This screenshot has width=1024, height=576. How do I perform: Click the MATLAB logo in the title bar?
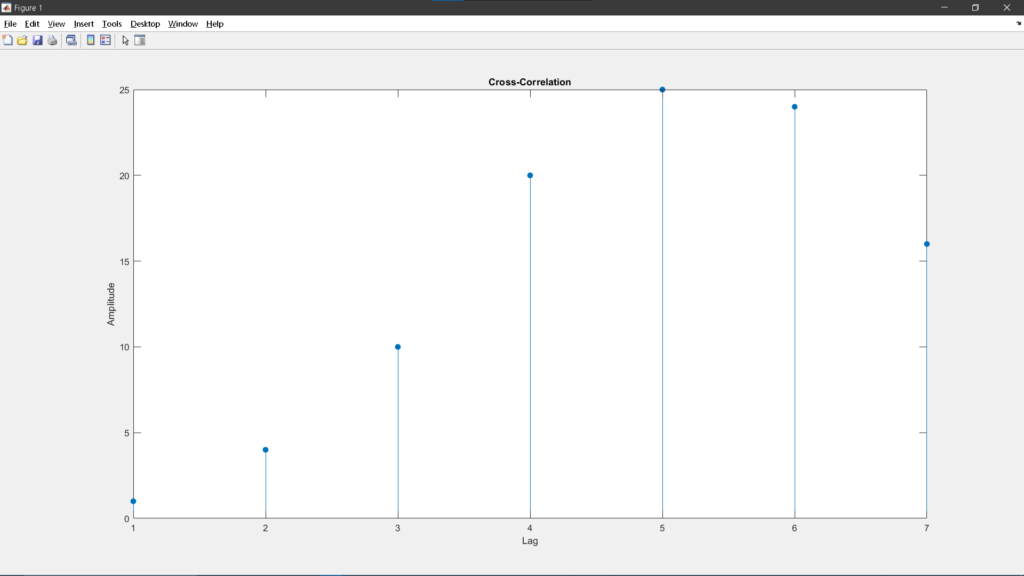[x=7, y=7]
